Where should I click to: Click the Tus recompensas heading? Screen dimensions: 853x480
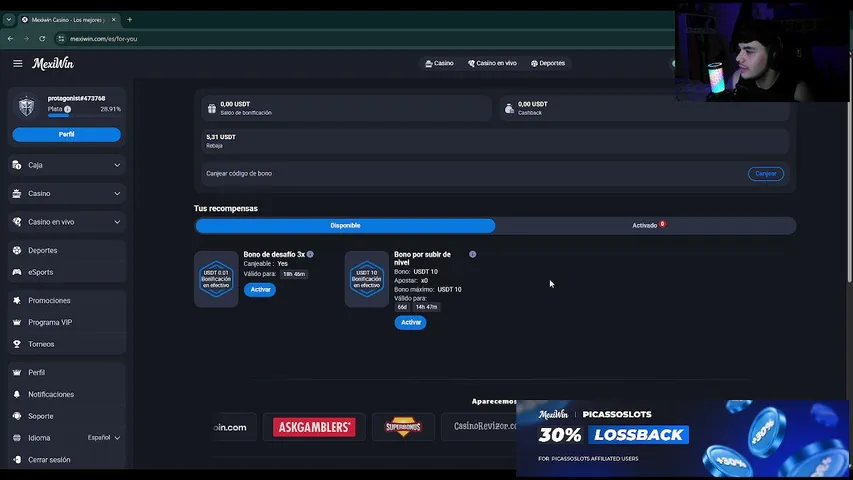pyautogui.click(x=226, y=208)
